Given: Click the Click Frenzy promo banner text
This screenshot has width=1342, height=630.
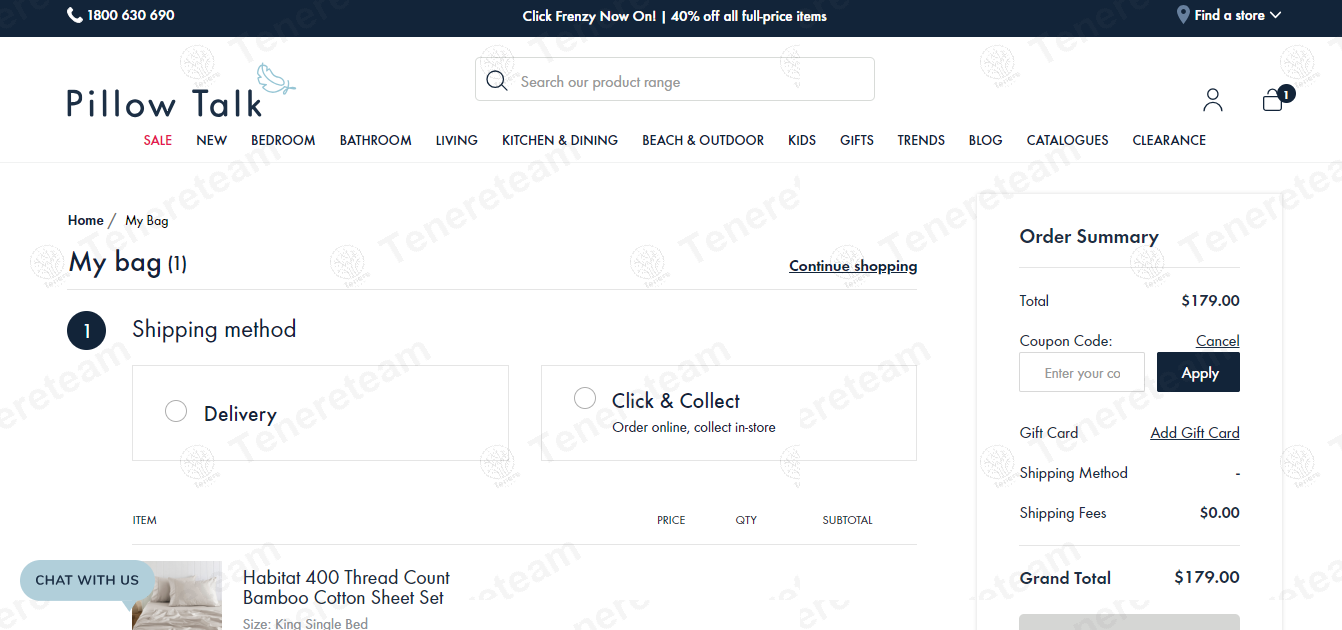Looking at the screenshot, I should [675, 16].
